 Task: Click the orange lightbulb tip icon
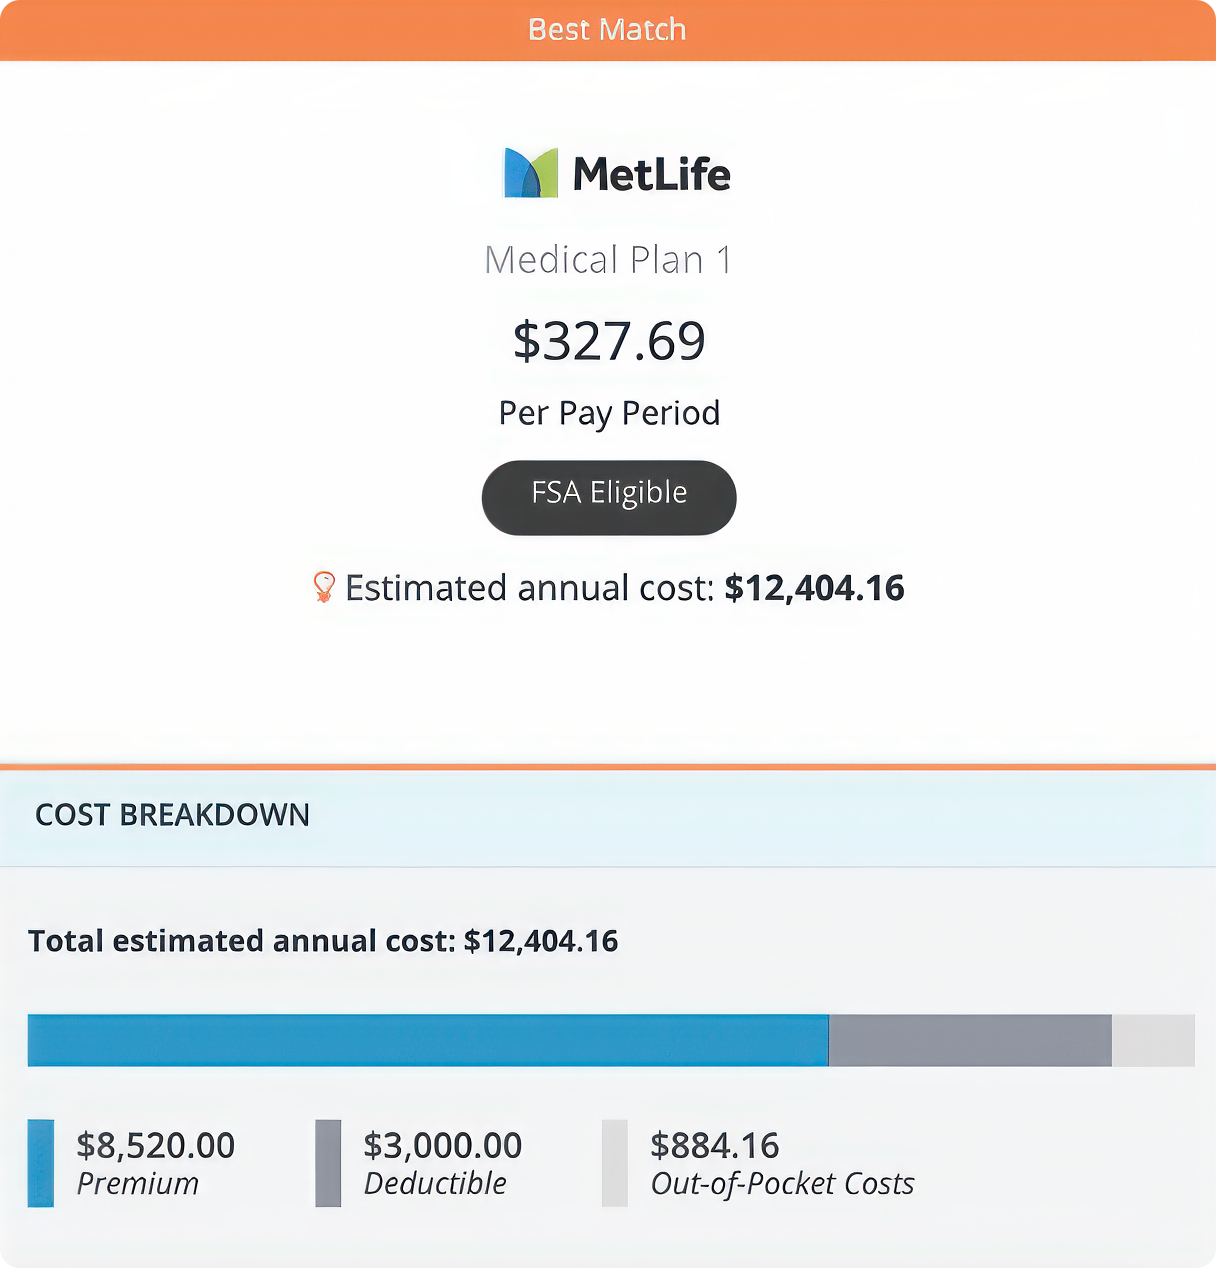(x=324, y=587)
